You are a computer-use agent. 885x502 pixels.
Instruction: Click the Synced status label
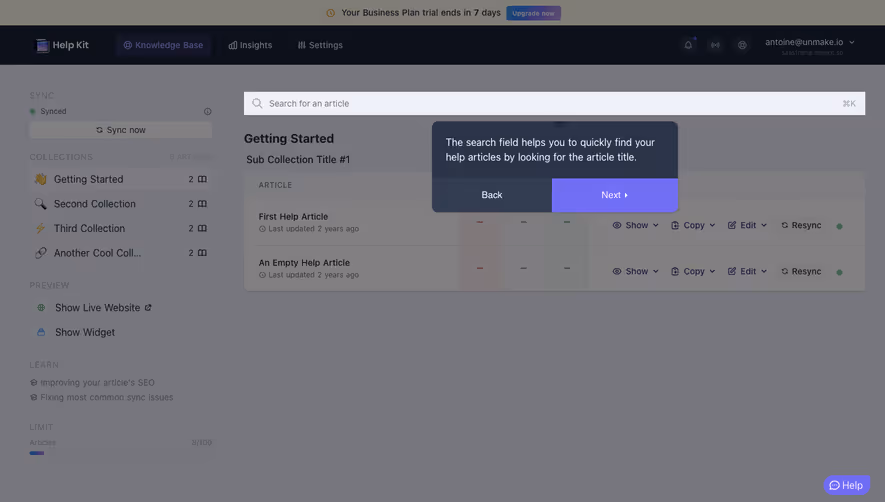coord(53,111)
